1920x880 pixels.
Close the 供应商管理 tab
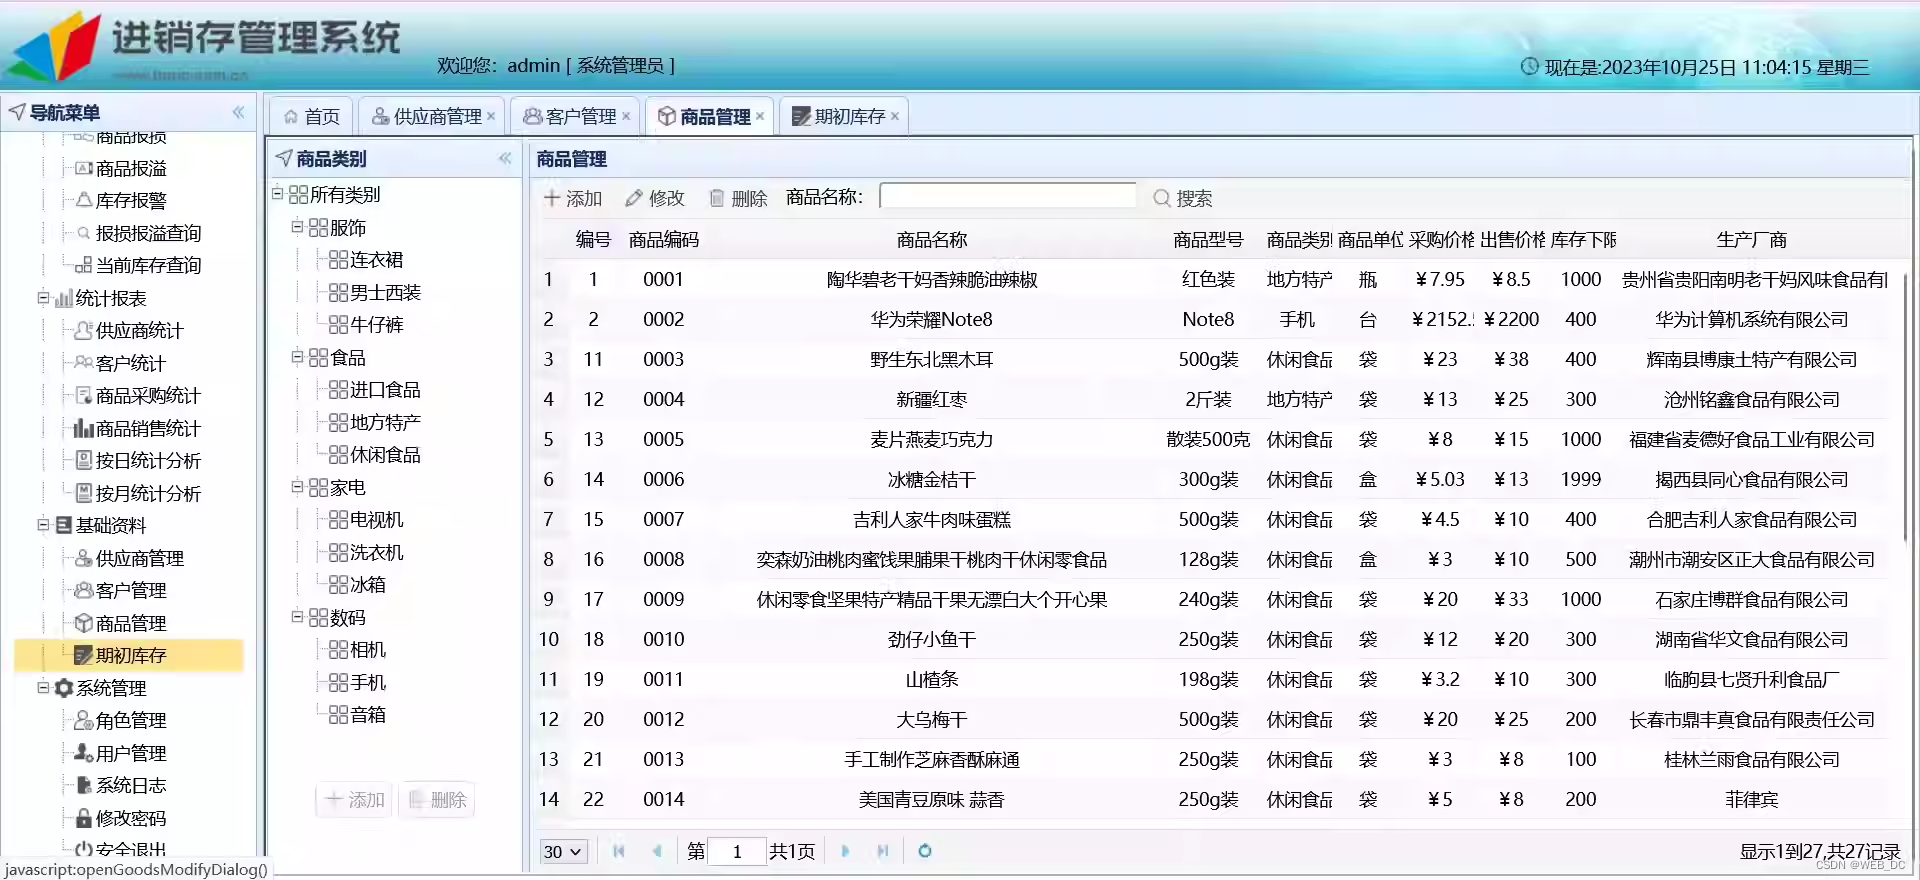[x=491, y=116]
